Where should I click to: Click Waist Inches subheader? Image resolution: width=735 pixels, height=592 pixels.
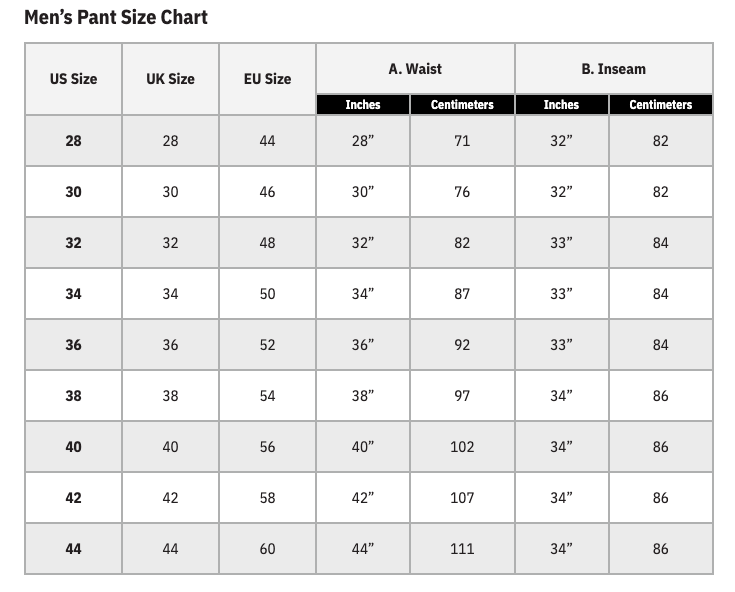[363, 105]
